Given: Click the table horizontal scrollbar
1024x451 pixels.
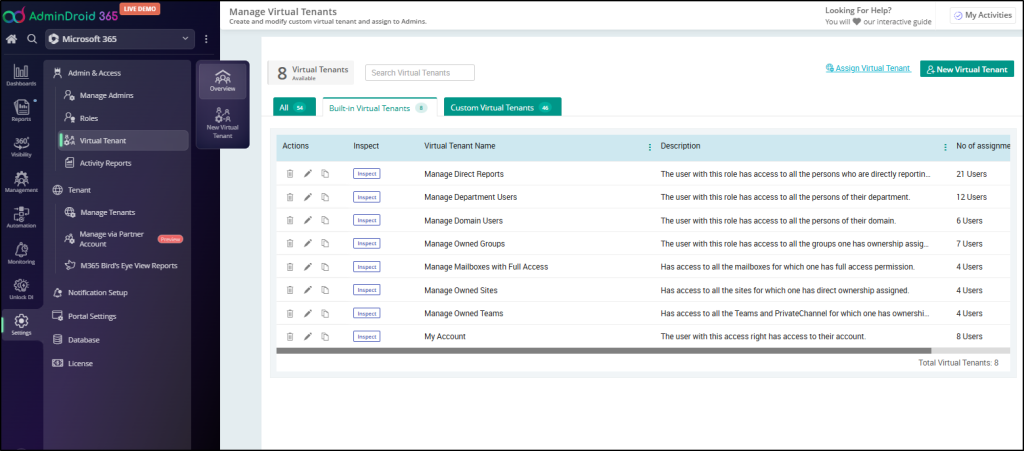Looking at the screenshot, I should click(x=603, y=350).
